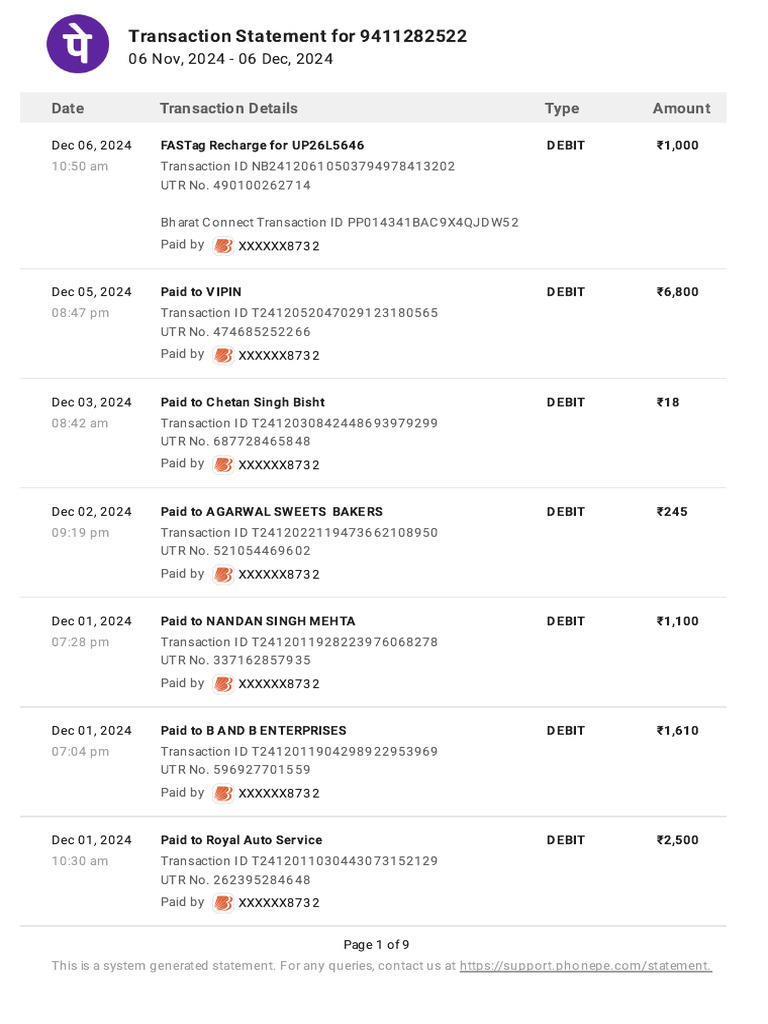Click the Amount column header
The height and width of the screenshot is (1024, 768).
coord(682,108)
